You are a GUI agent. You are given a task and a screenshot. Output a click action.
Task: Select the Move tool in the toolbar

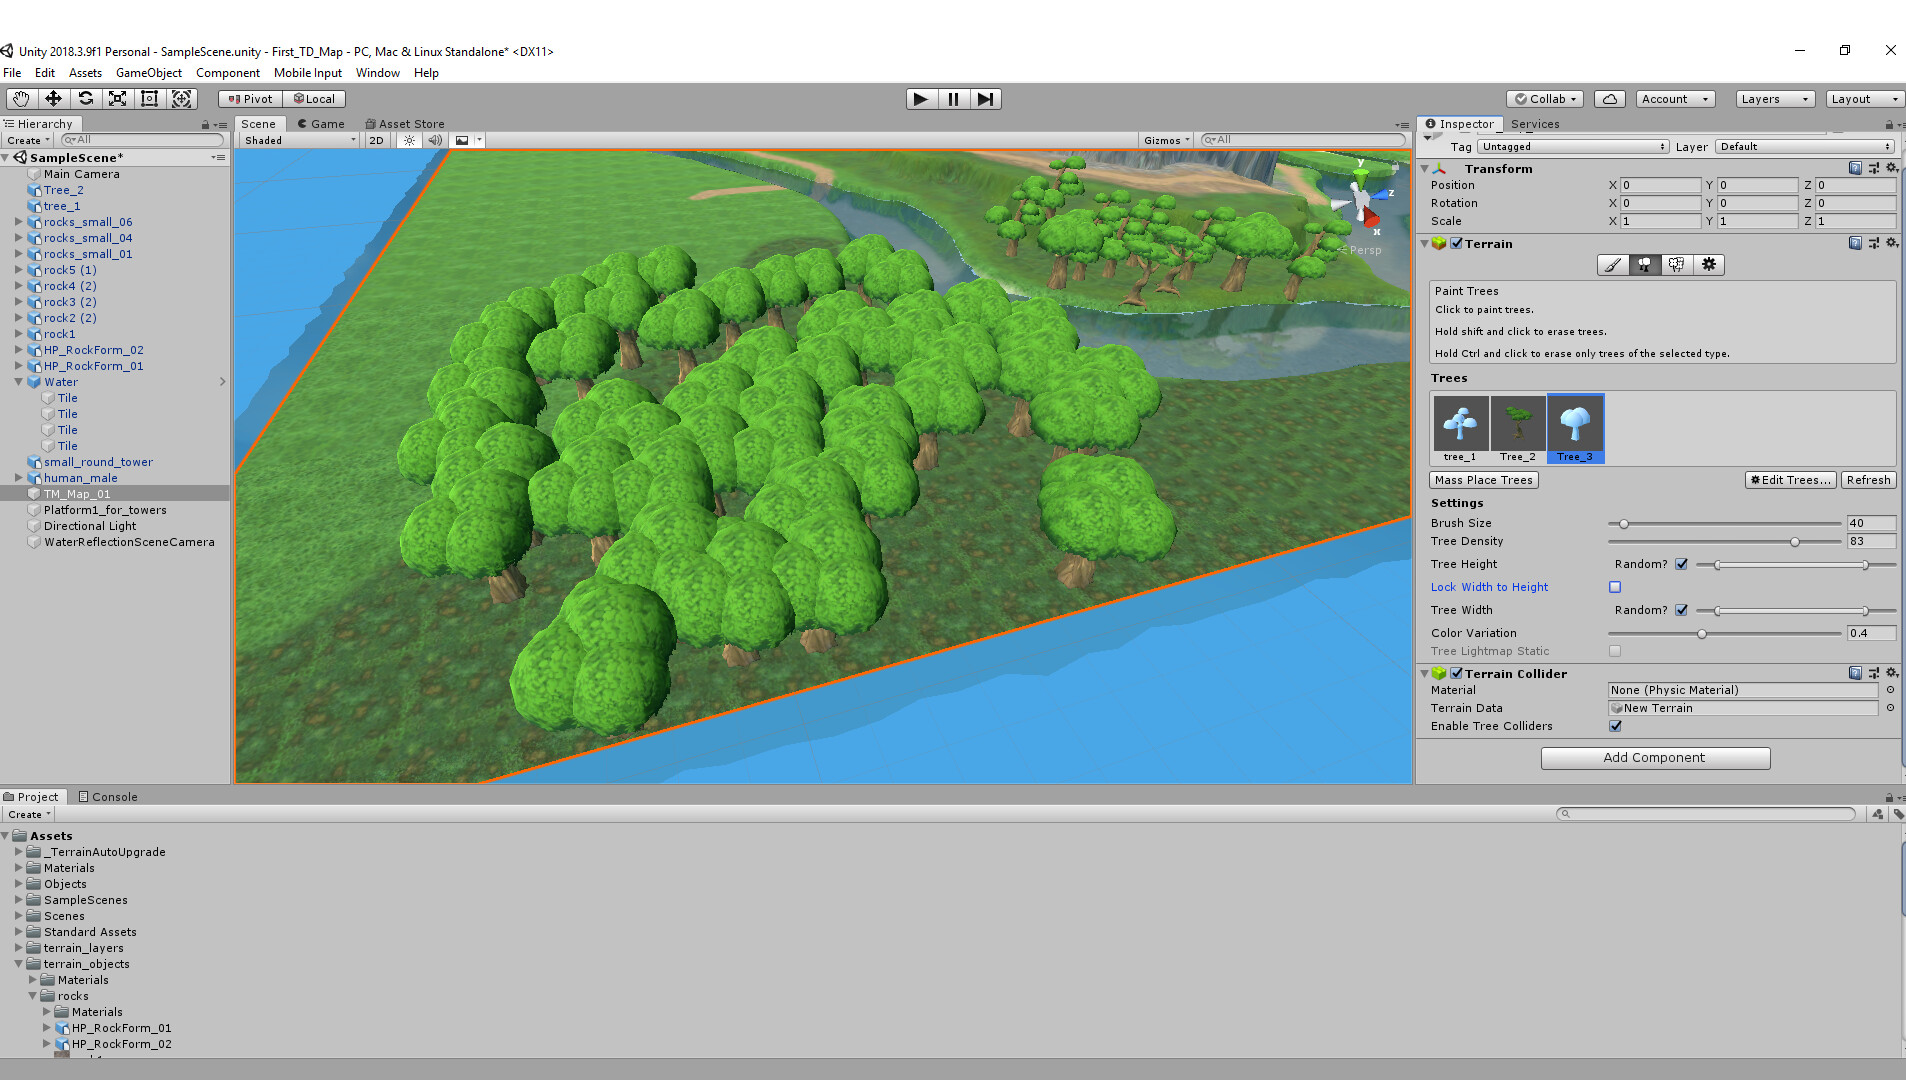[53, 98]
